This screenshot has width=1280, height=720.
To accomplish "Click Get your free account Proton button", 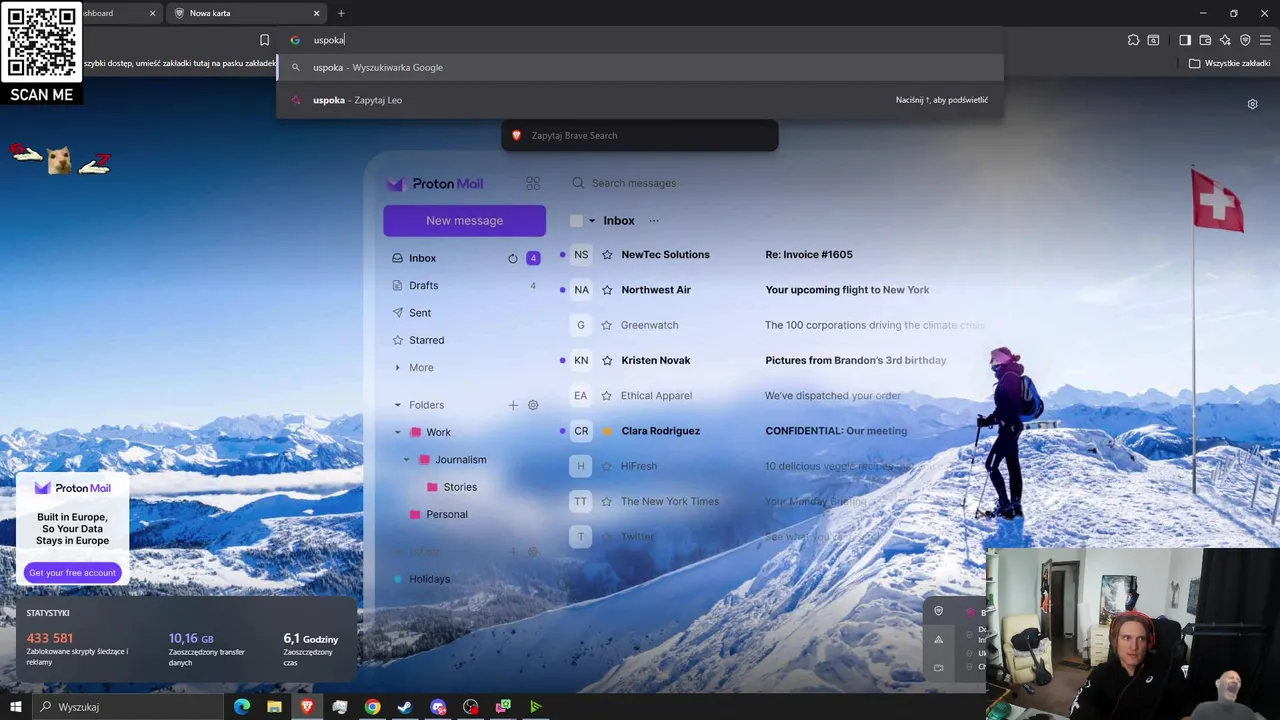I will 72,573.
